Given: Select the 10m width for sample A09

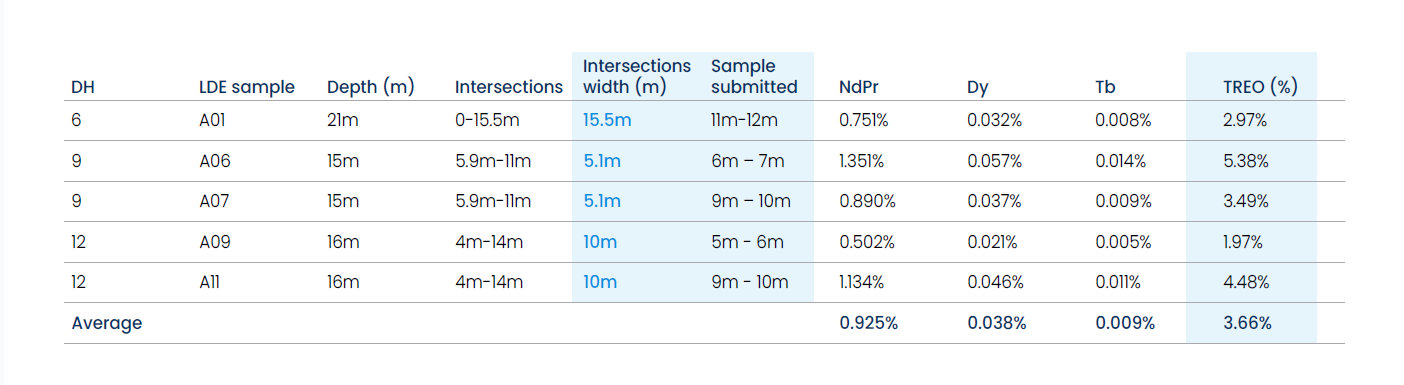Looking at the screenshot, I should [x=600, y=242].
